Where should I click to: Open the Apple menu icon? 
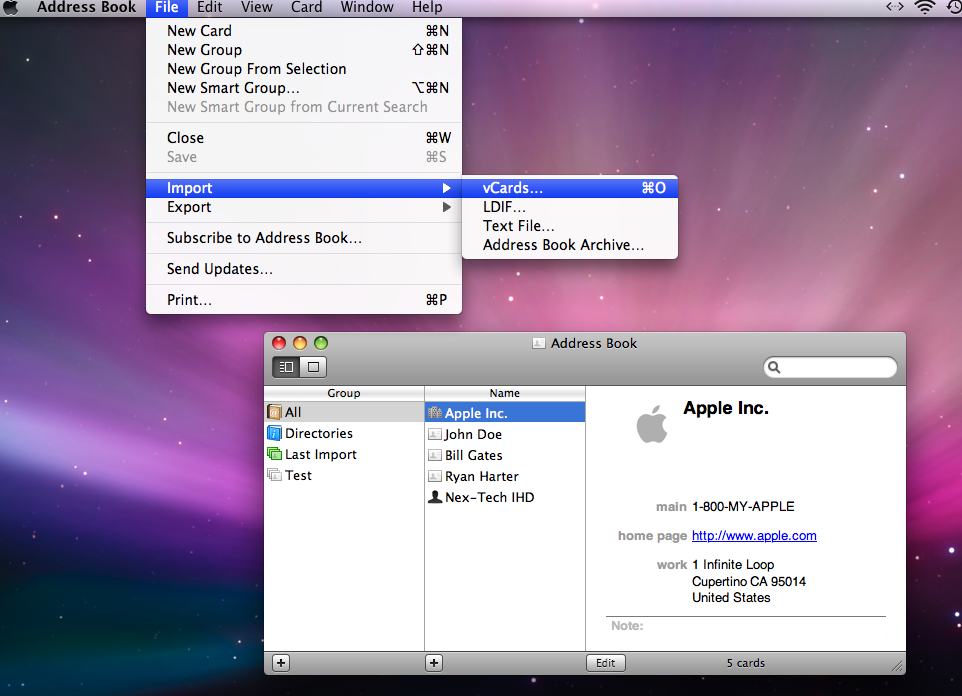[10, 7]
